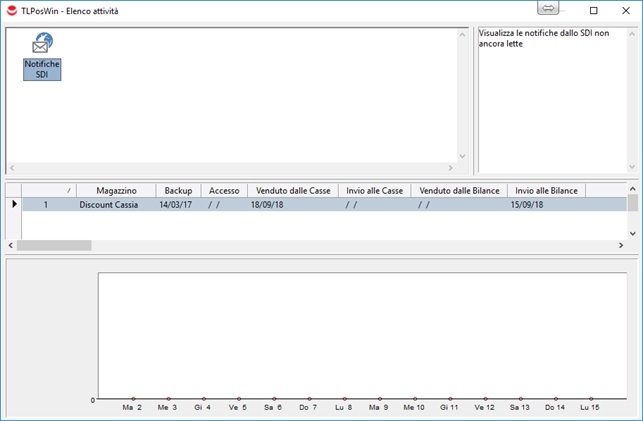Click the chart data point above Ma 2
643x421 pixels.
(132, 398)
